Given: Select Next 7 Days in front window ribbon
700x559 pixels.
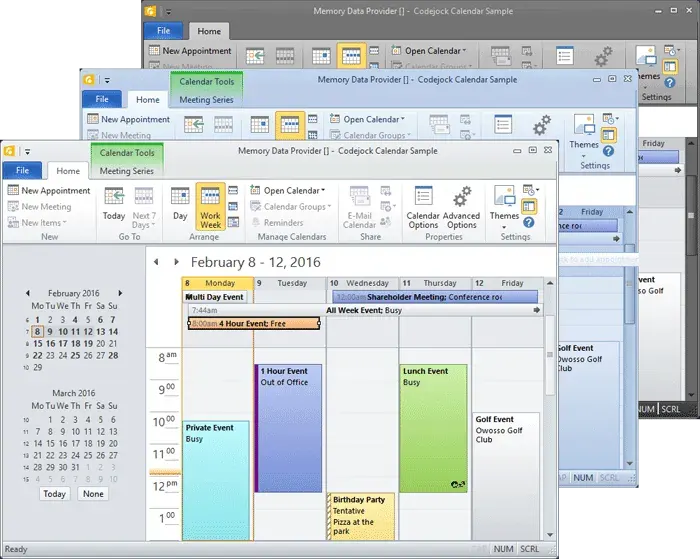Looking at the screenshot, I should tap(144, 208).
